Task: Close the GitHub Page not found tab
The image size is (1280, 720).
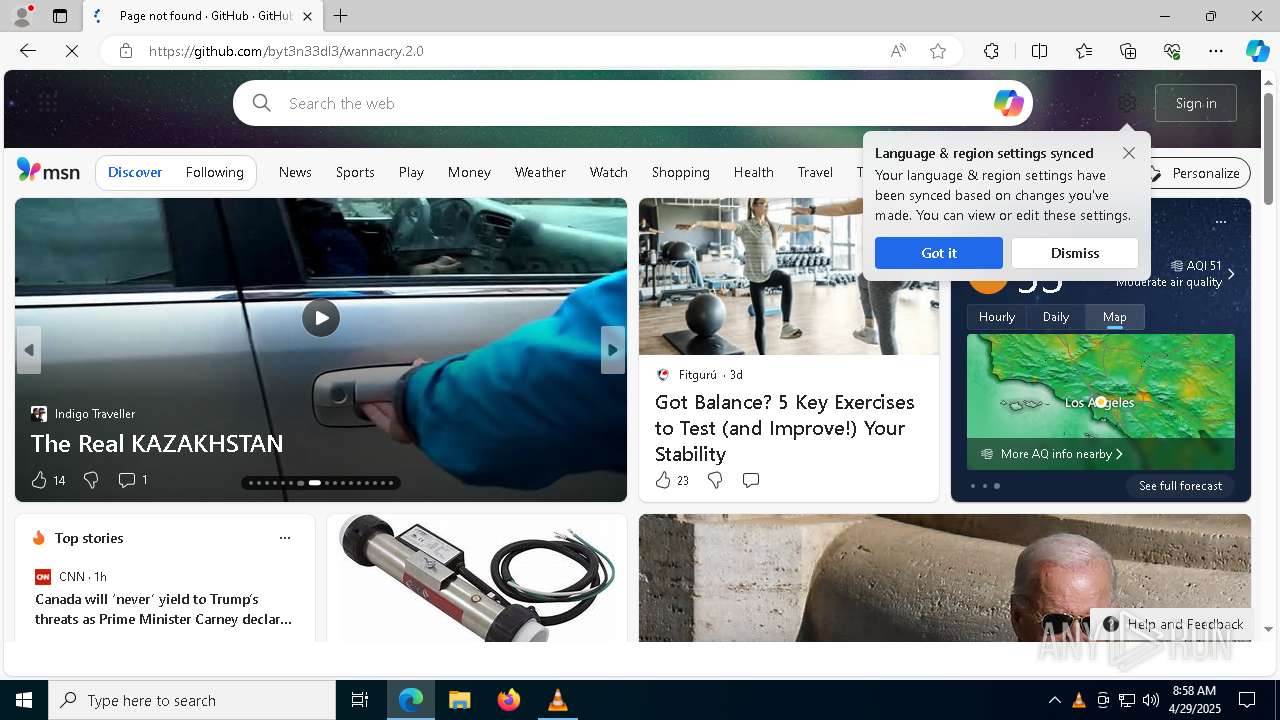Action: (308, 16)
